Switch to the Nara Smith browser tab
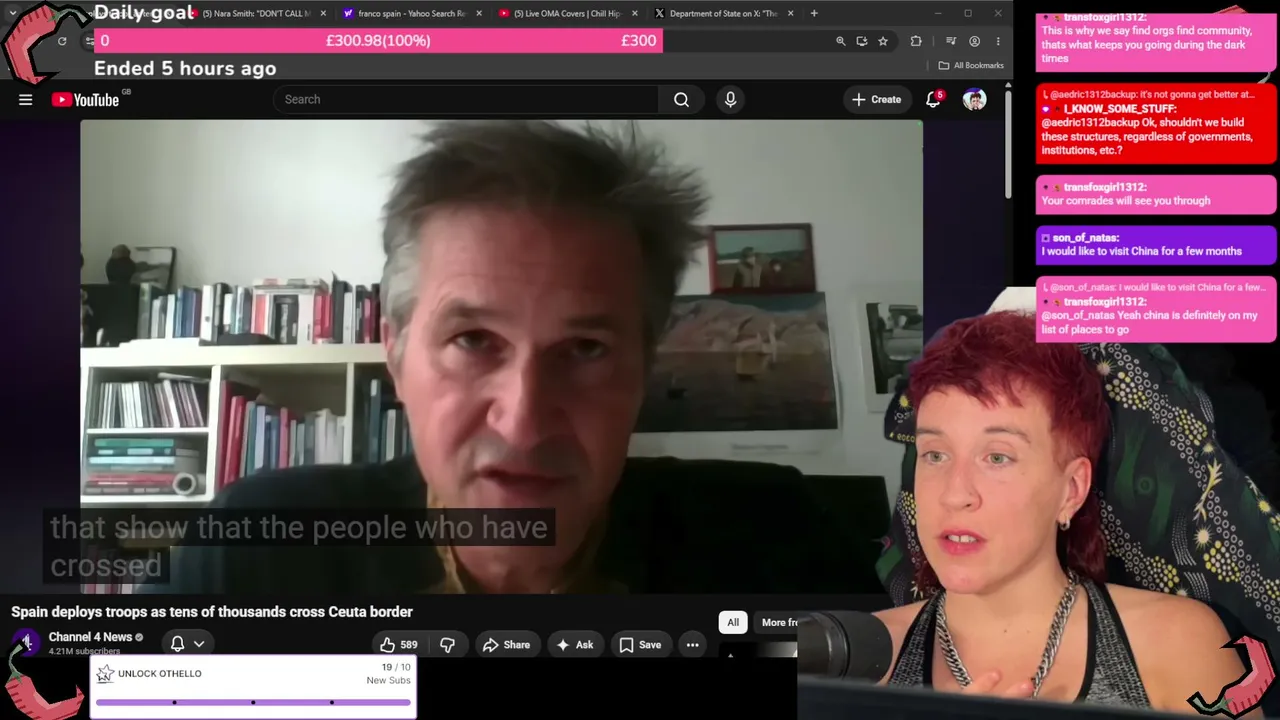The image size is (1280, 720). [x=257, y=13]
